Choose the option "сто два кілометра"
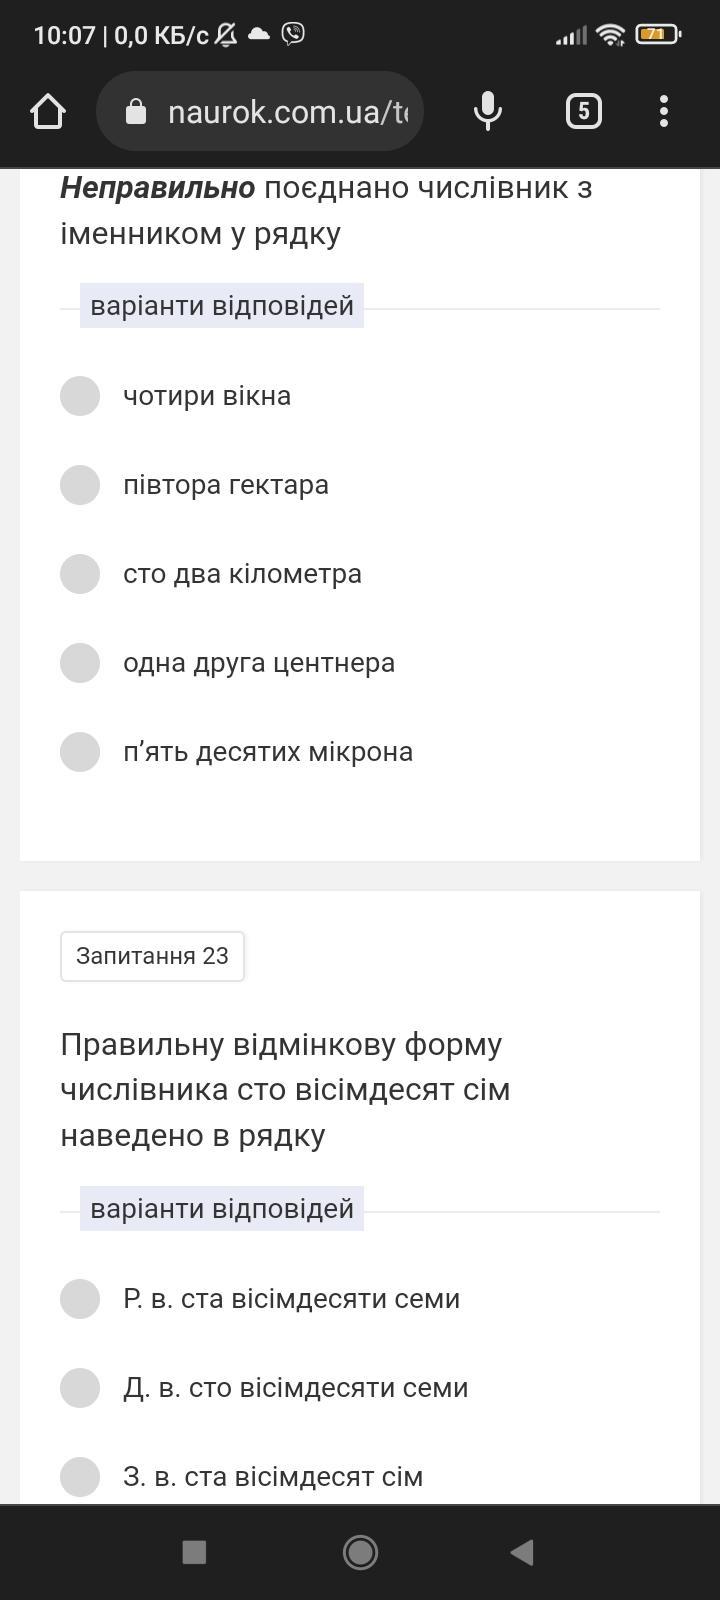Viewport: 720px width, 1600px height. pyautogui.click(x=80, y=574)
